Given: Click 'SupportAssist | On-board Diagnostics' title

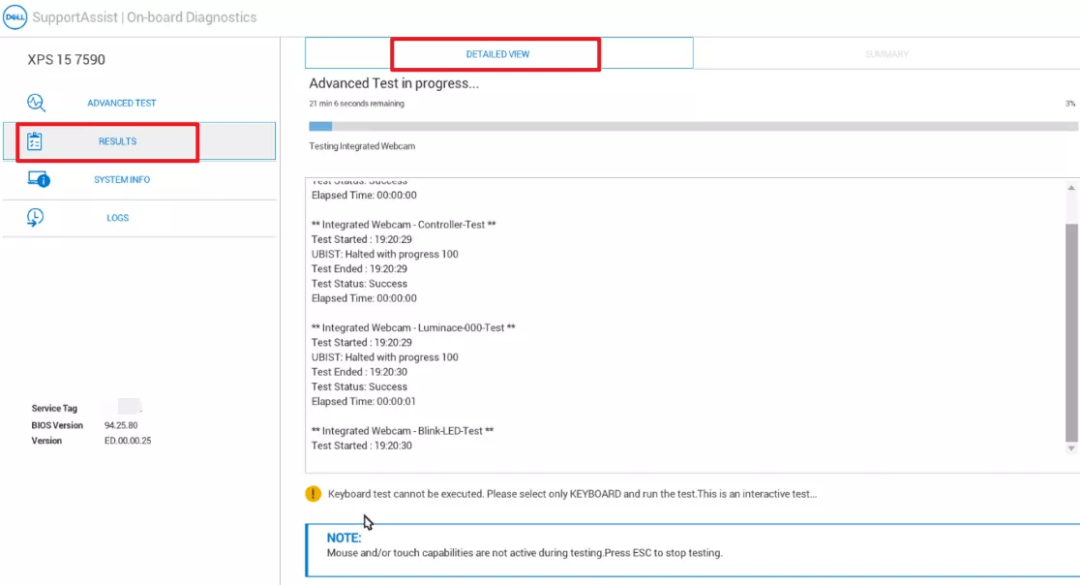Looking at the screenshot, I should click(145, 17).
